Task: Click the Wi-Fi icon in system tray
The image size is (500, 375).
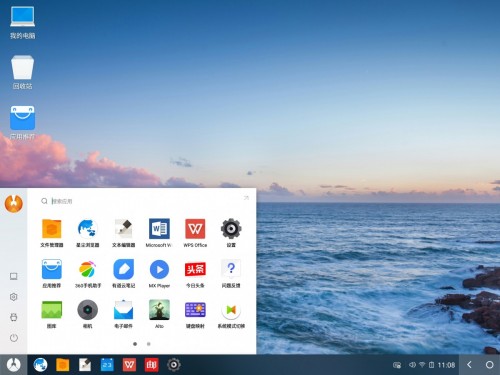Action: (422, 365)
